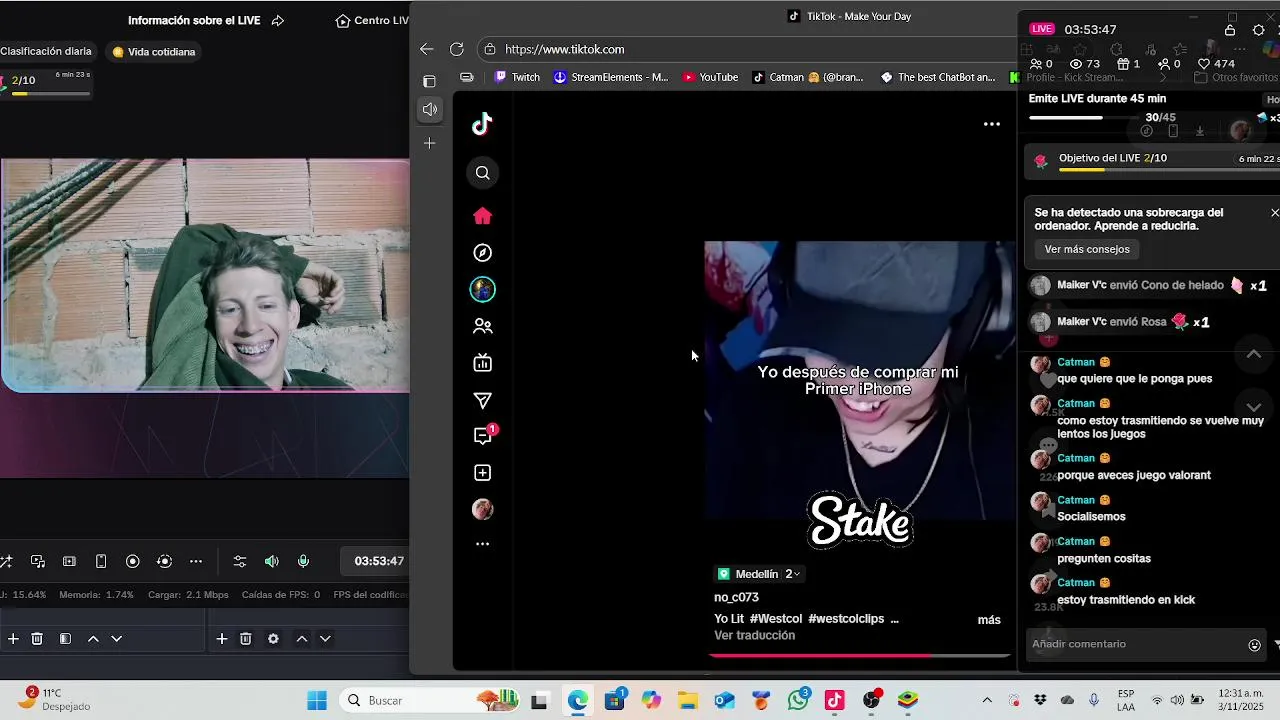Delete selected scene in Live Studio
This screenshot has width=1280, height=720.
pyautogui.click(x=37, y=638)
